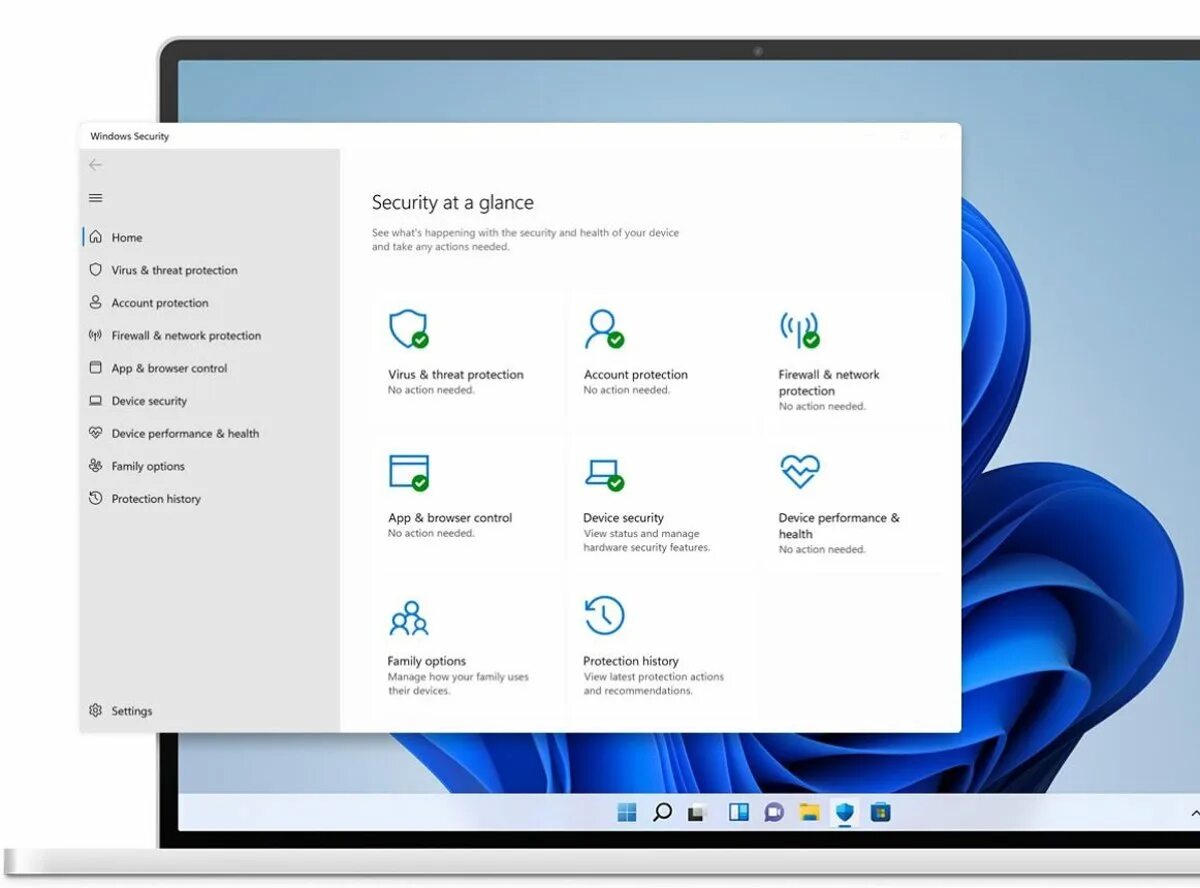Open taskbar Search

point(662,812)
